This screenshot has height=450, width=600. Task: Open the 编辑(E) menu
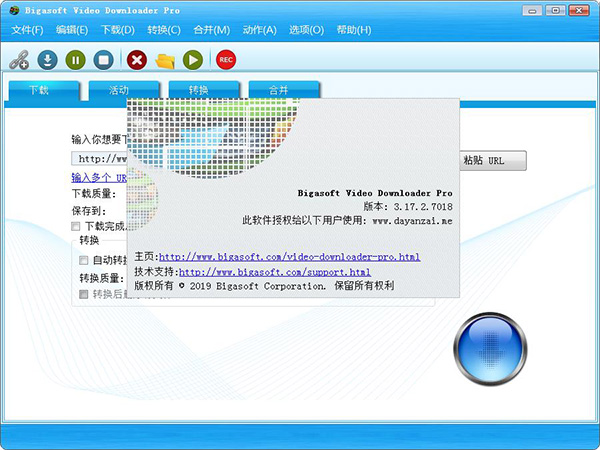(72, 30)
